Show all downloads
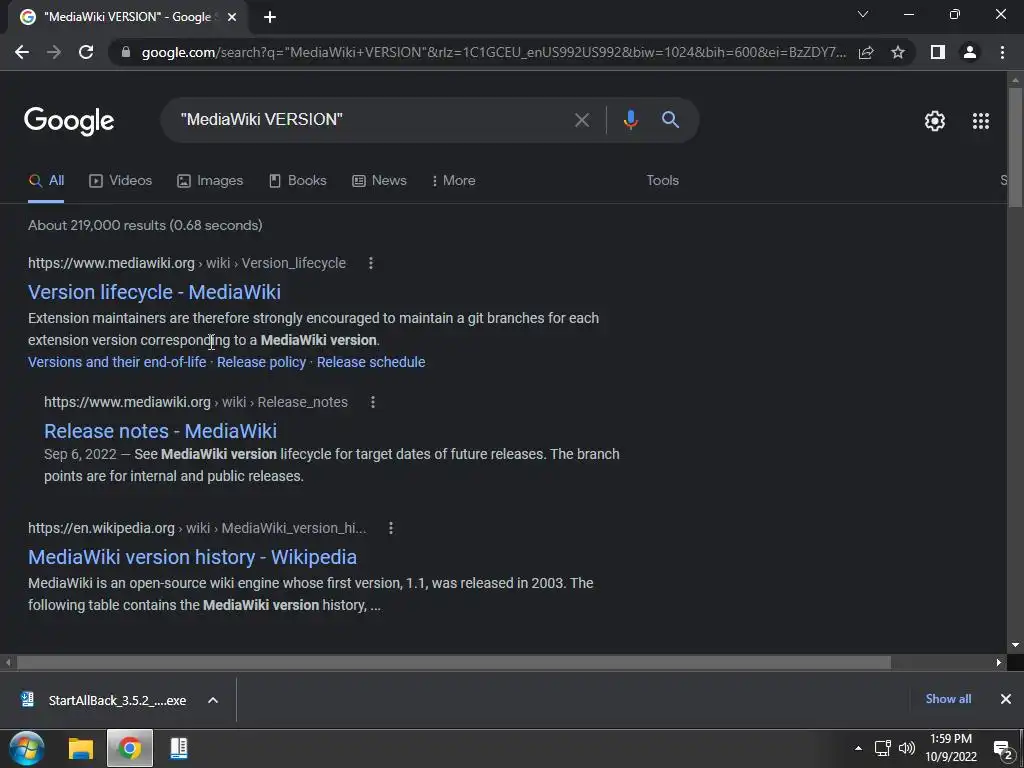The width and height of the screenshot is (1024, 768). pyautogui.click(x=948, y=699)
